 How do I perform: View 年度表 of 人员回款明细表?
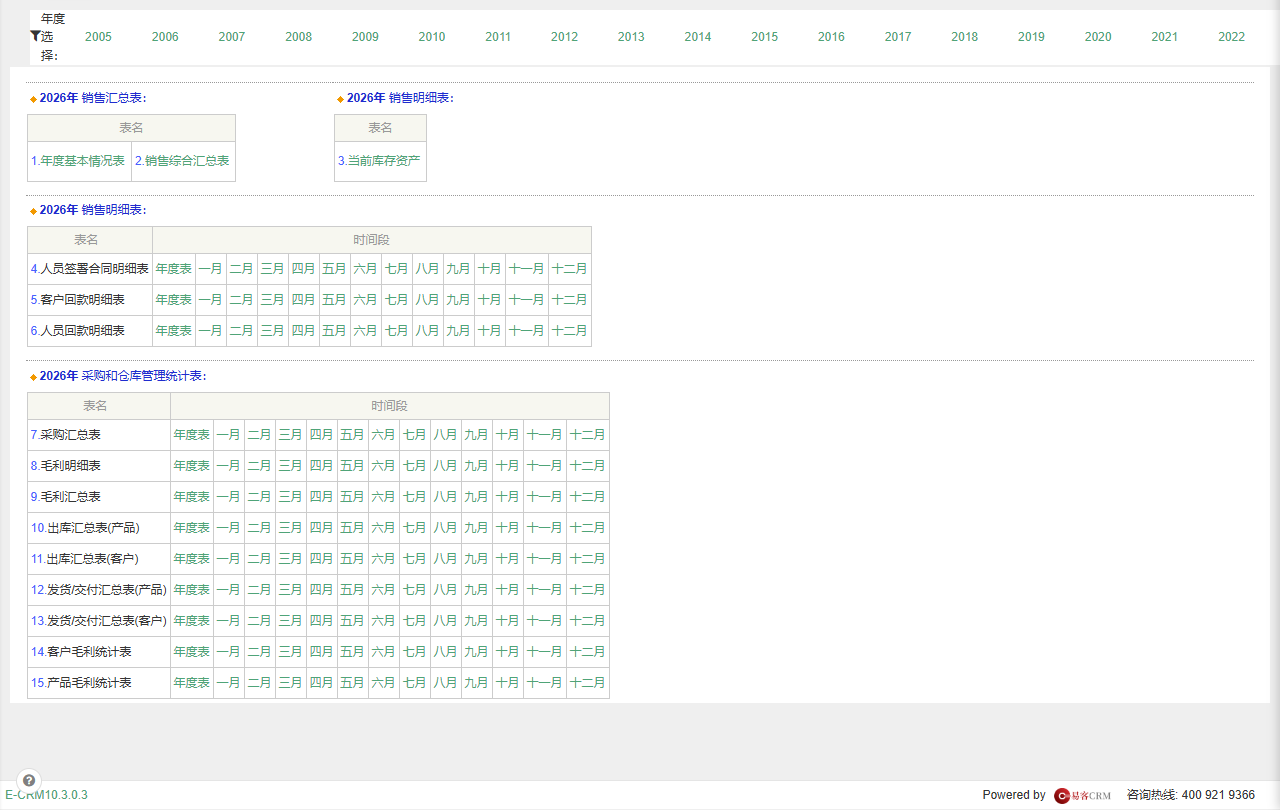pos(174,331)
